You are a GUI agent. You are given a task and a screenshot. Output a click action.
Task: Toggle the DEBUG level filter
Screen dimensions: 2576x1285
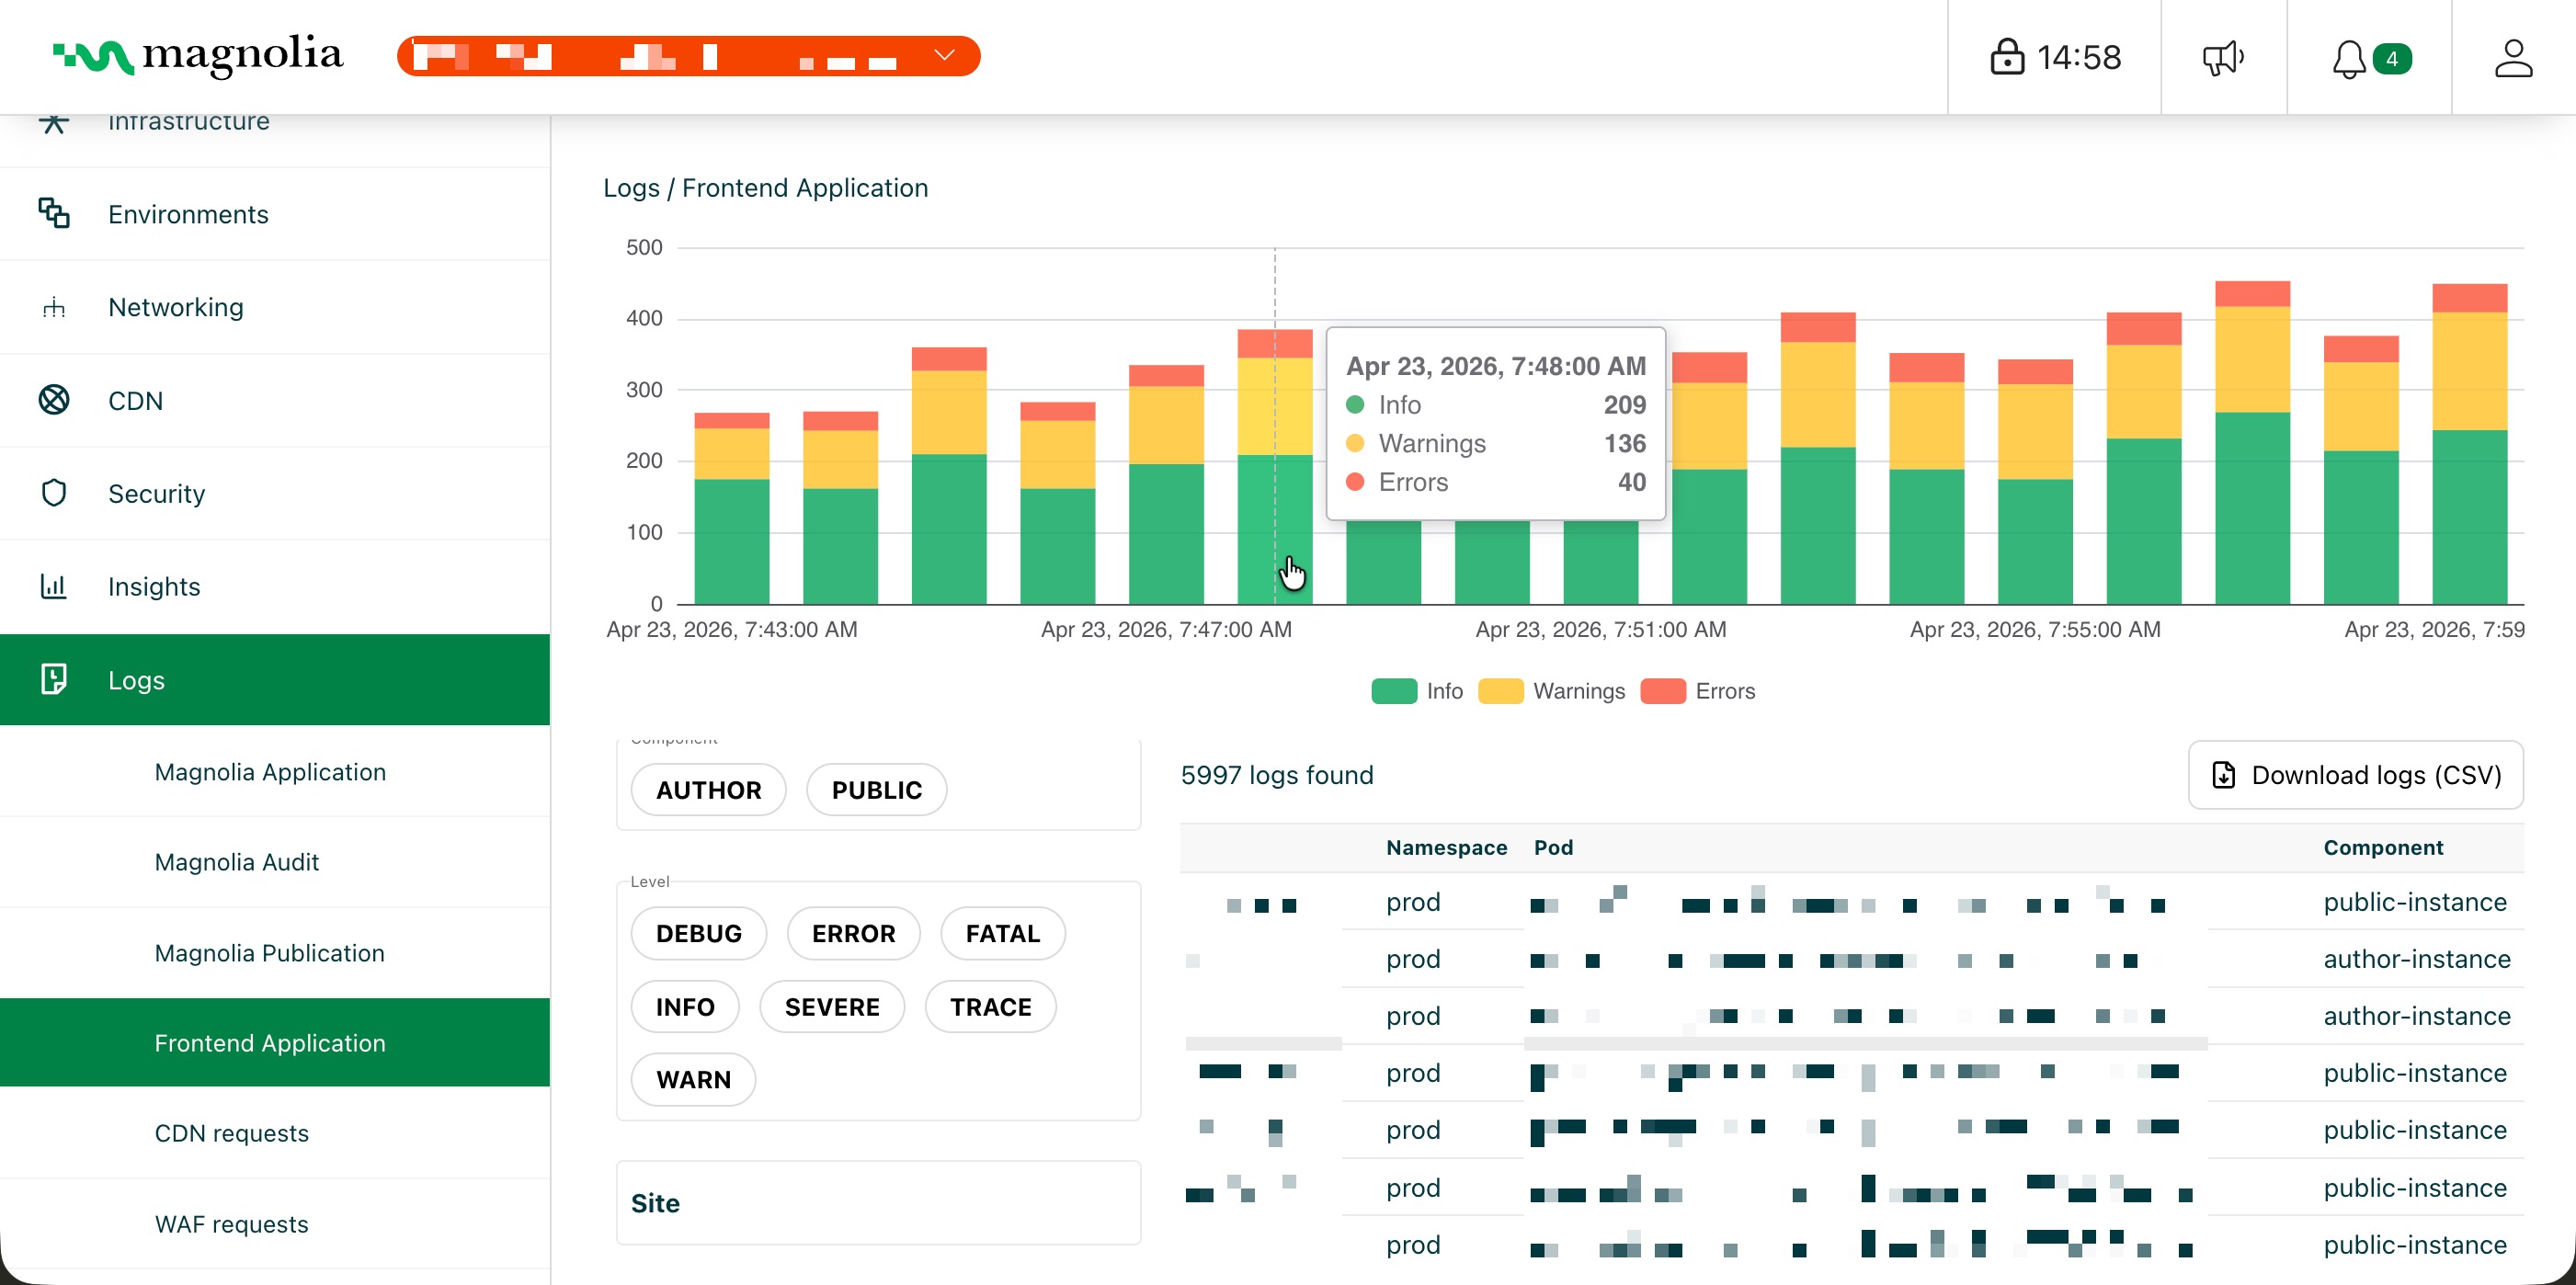pos(699,933)
